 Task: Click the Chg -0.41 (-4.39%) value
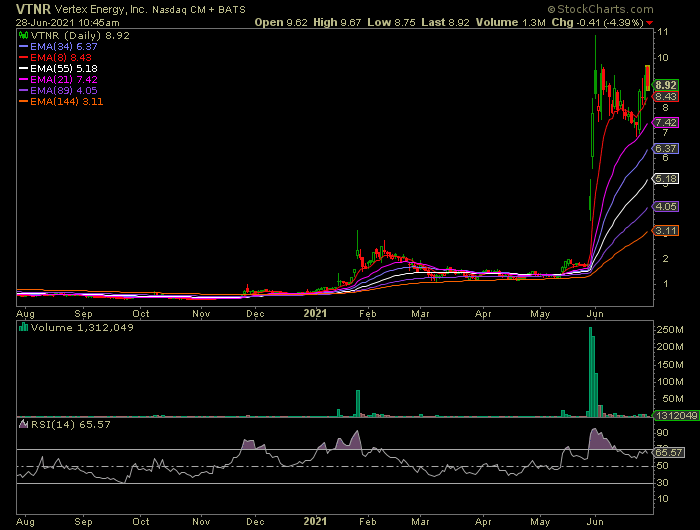[597, 22]
